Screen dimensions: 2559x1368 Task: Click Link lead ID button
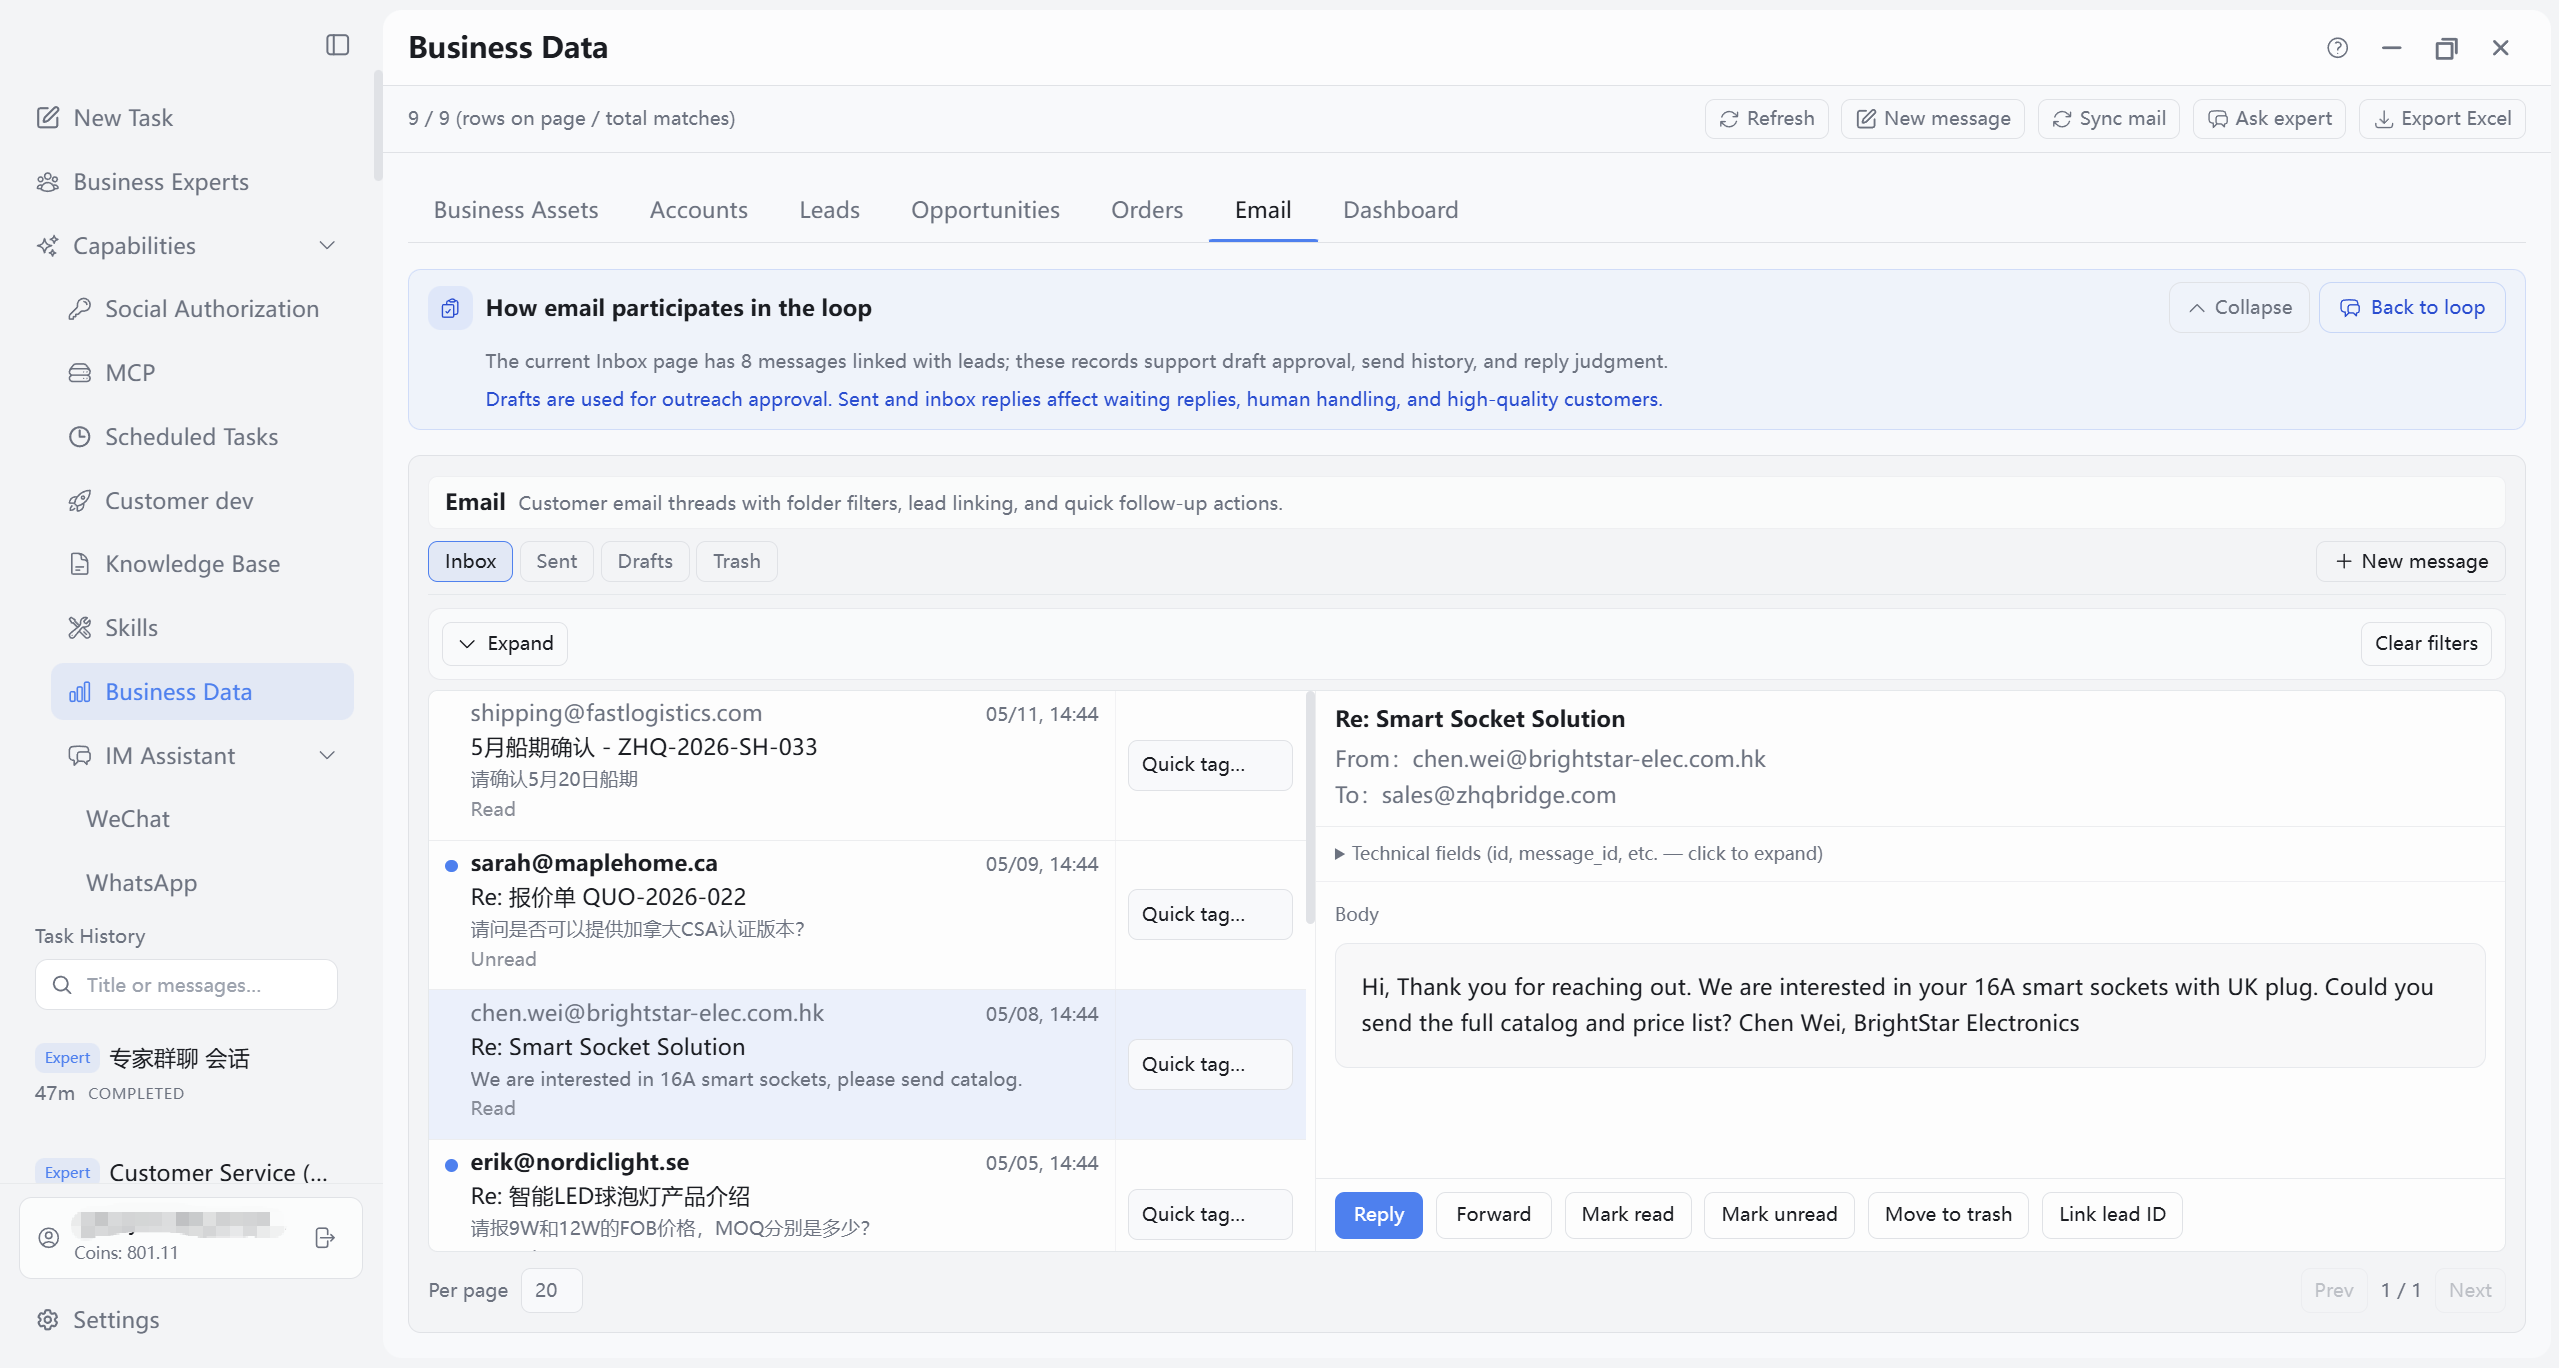tap(2112, 1215)
